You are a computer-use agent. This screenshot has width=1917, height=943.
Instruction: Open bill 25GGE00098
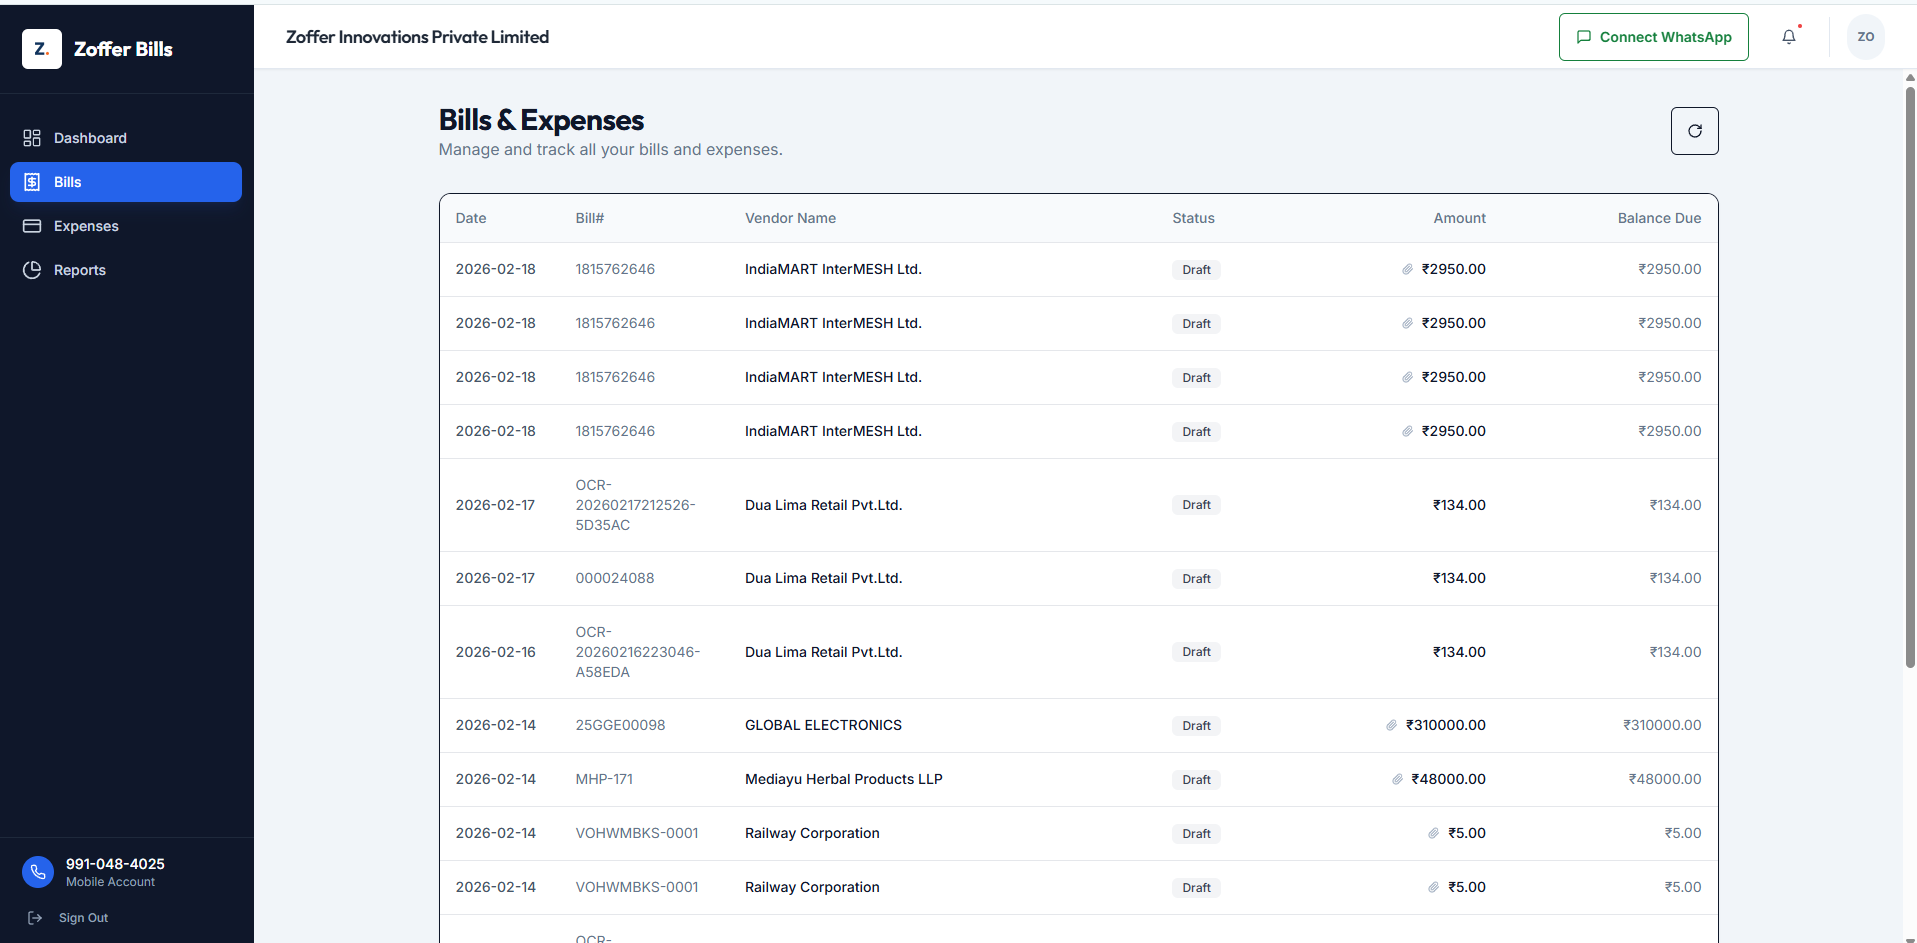click(620, 725)
